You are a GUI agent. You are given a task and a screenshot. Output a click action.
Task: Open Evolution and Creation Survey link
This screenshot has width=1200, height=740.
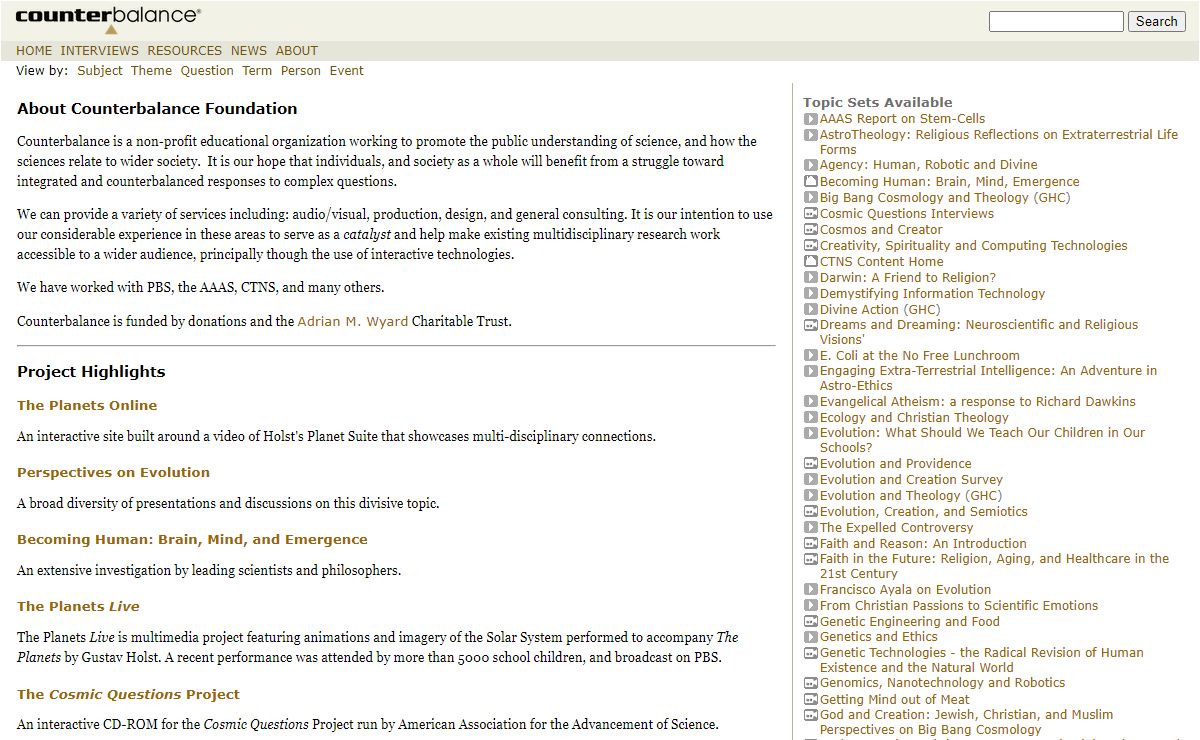[911, 480]
